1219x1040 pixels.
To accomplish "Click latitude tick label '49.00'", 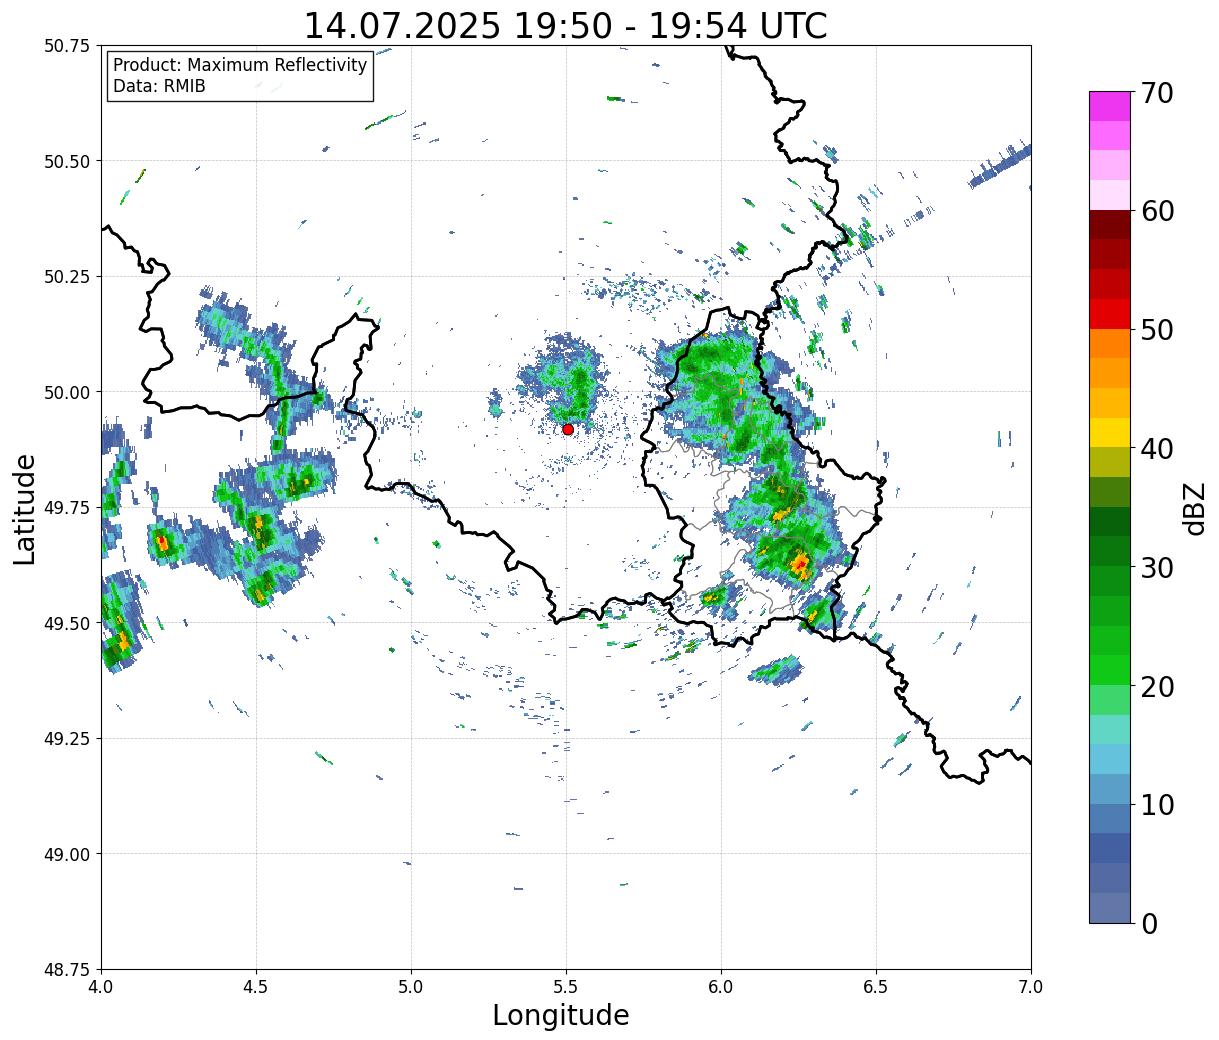I will (x=70, y=854).
